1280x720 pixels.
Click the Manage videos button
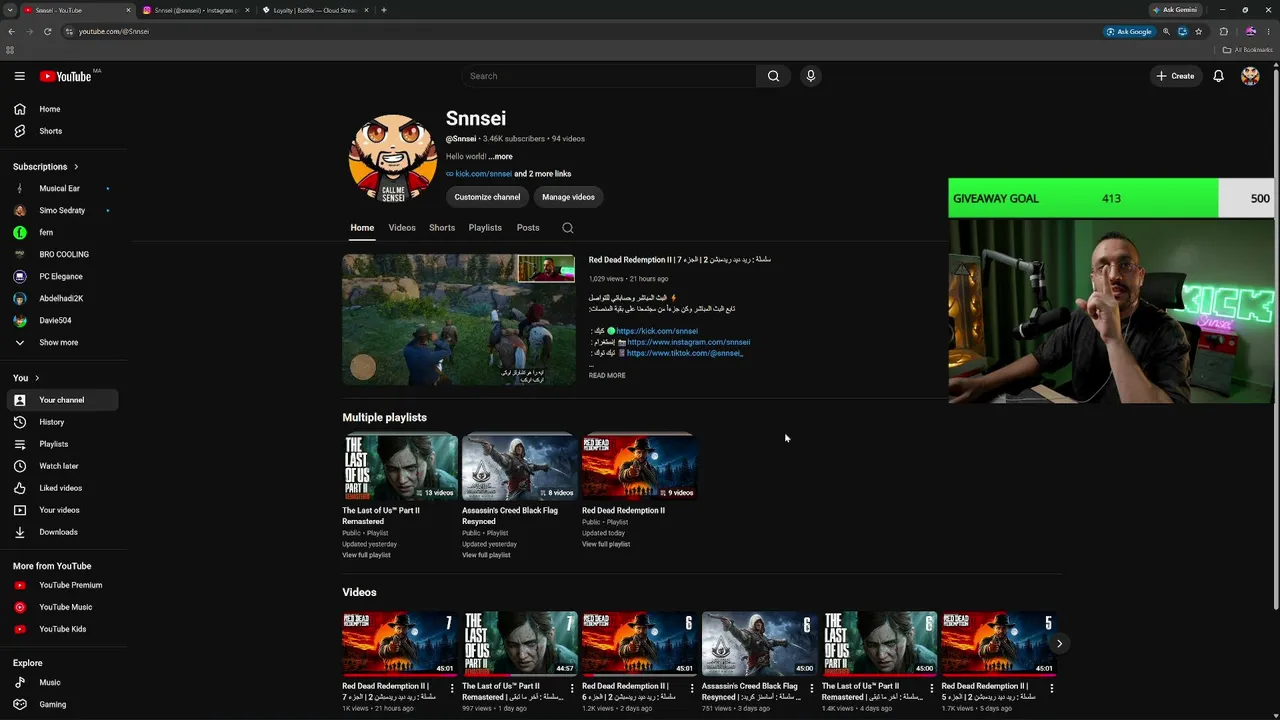click(x=568, y=197)
